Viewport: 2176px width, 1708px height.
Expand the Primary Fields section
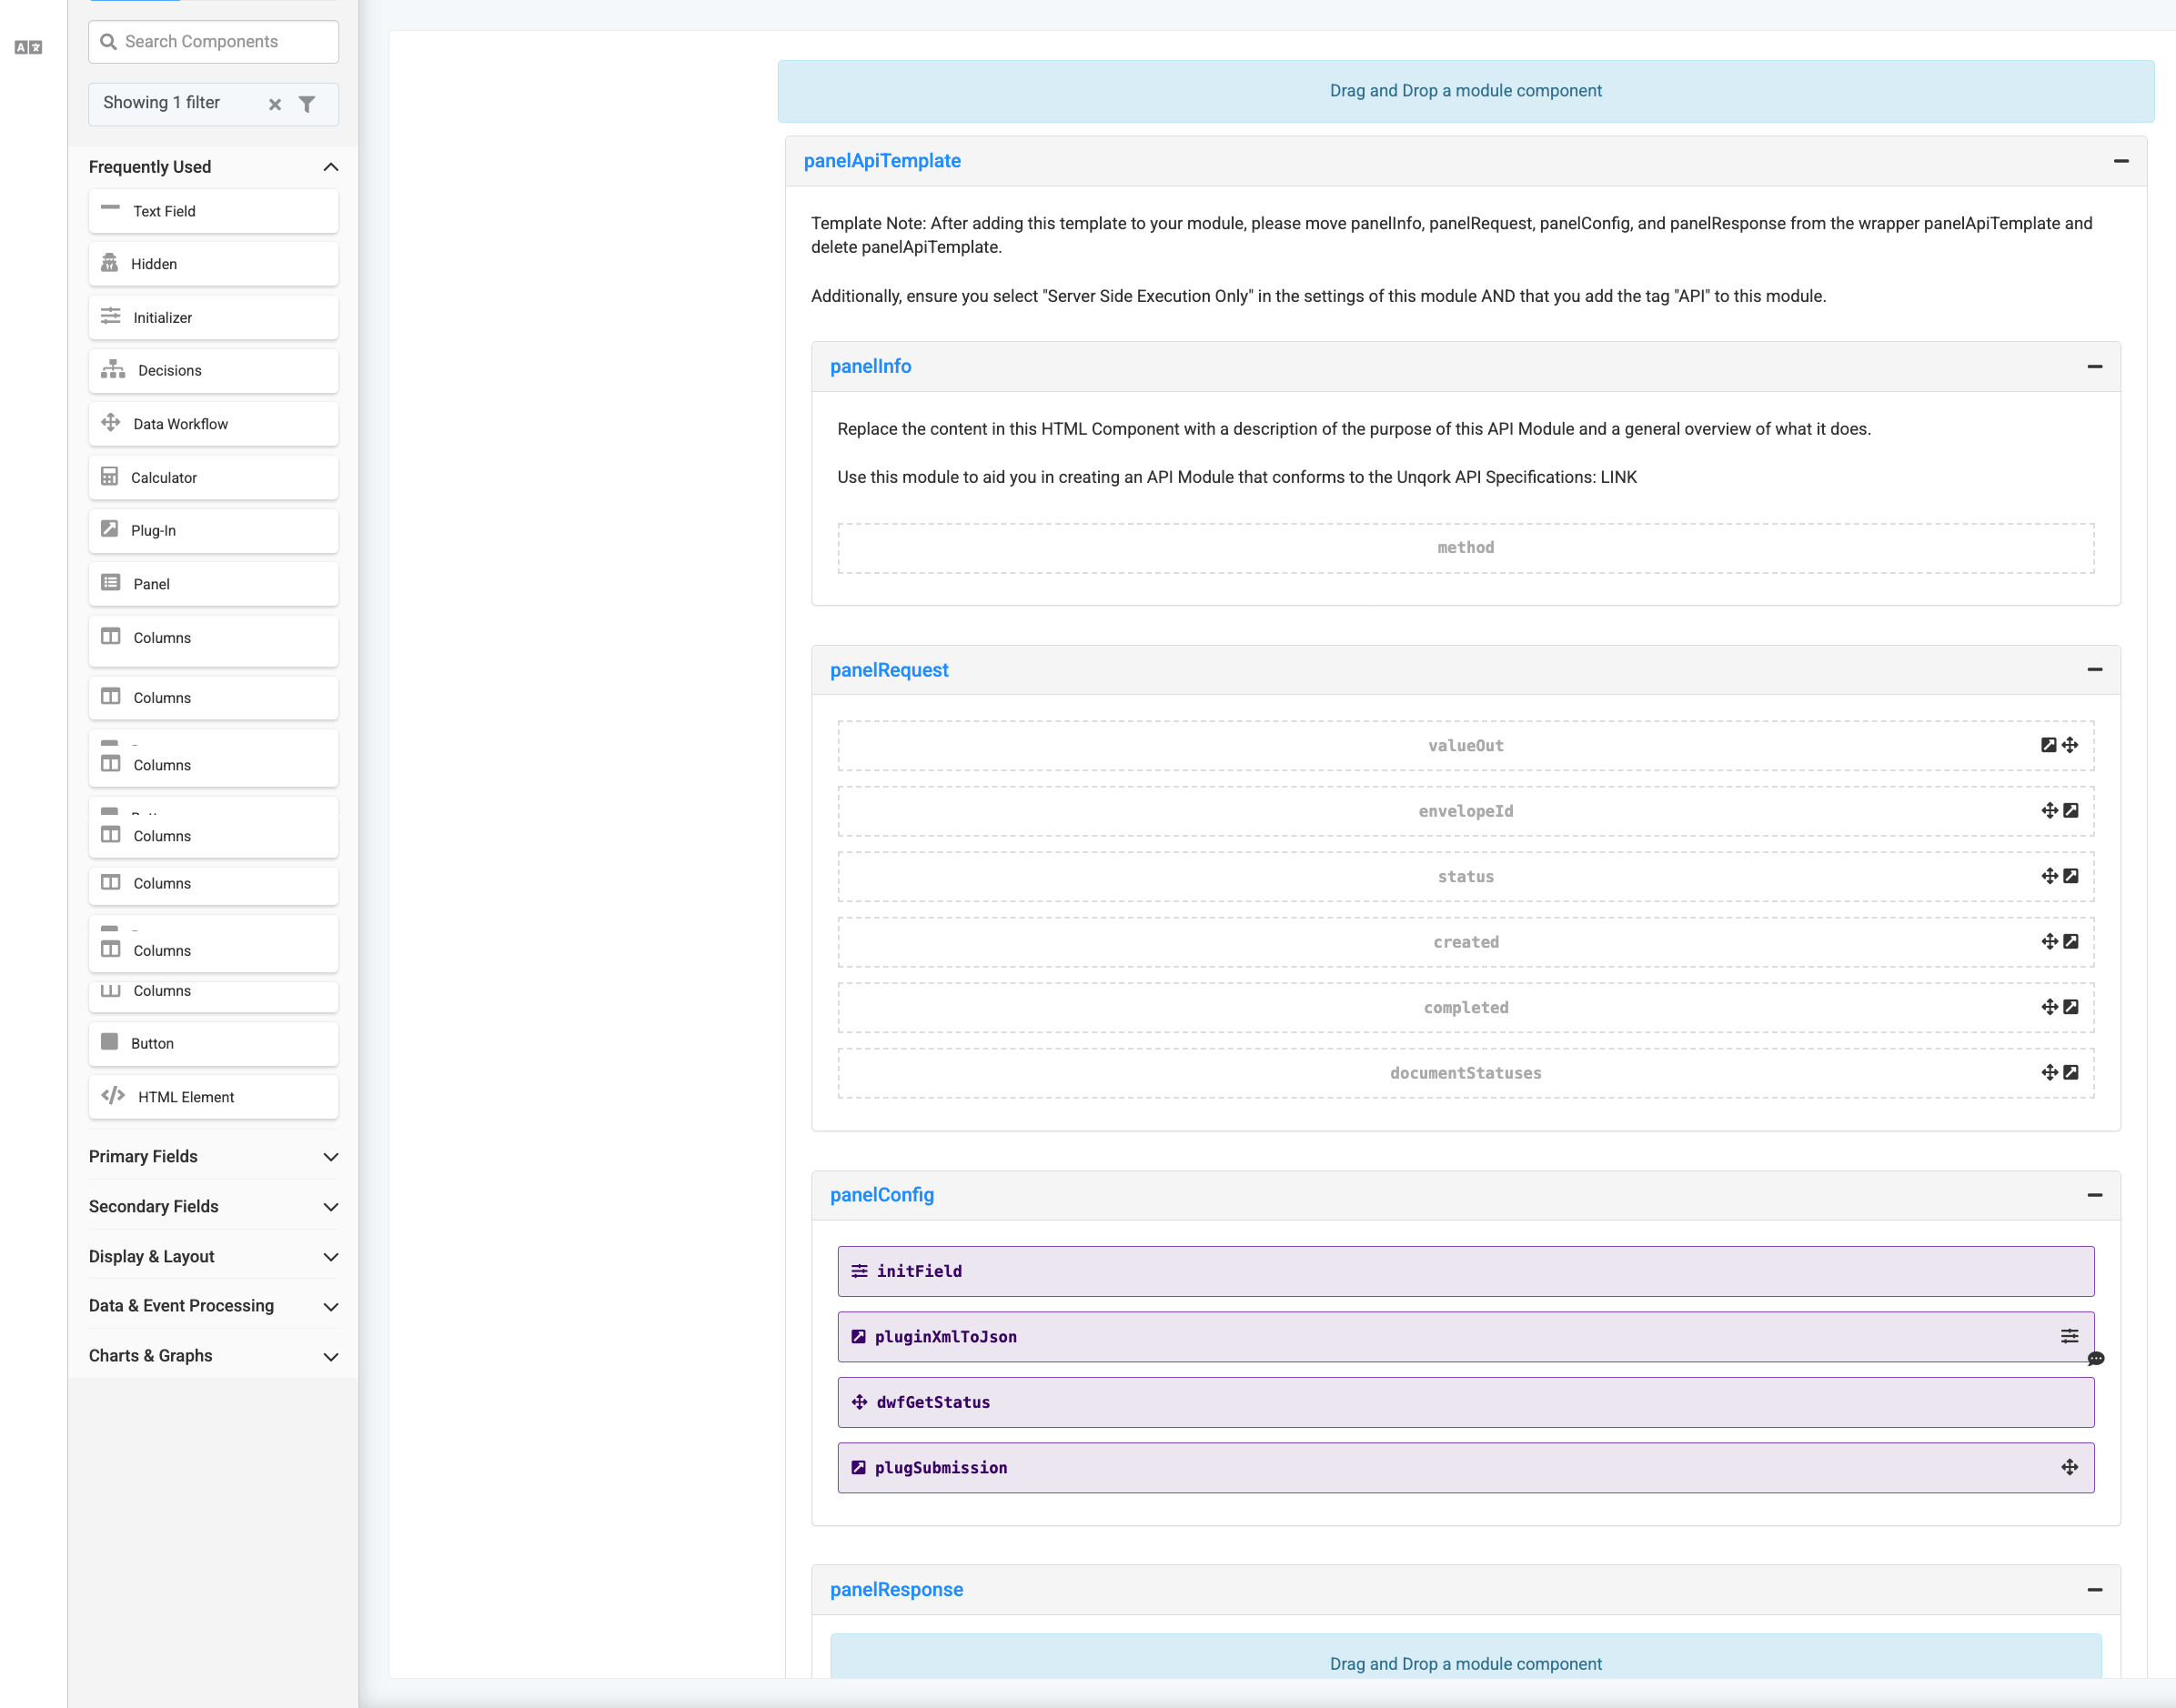(x=331, y=1156)
